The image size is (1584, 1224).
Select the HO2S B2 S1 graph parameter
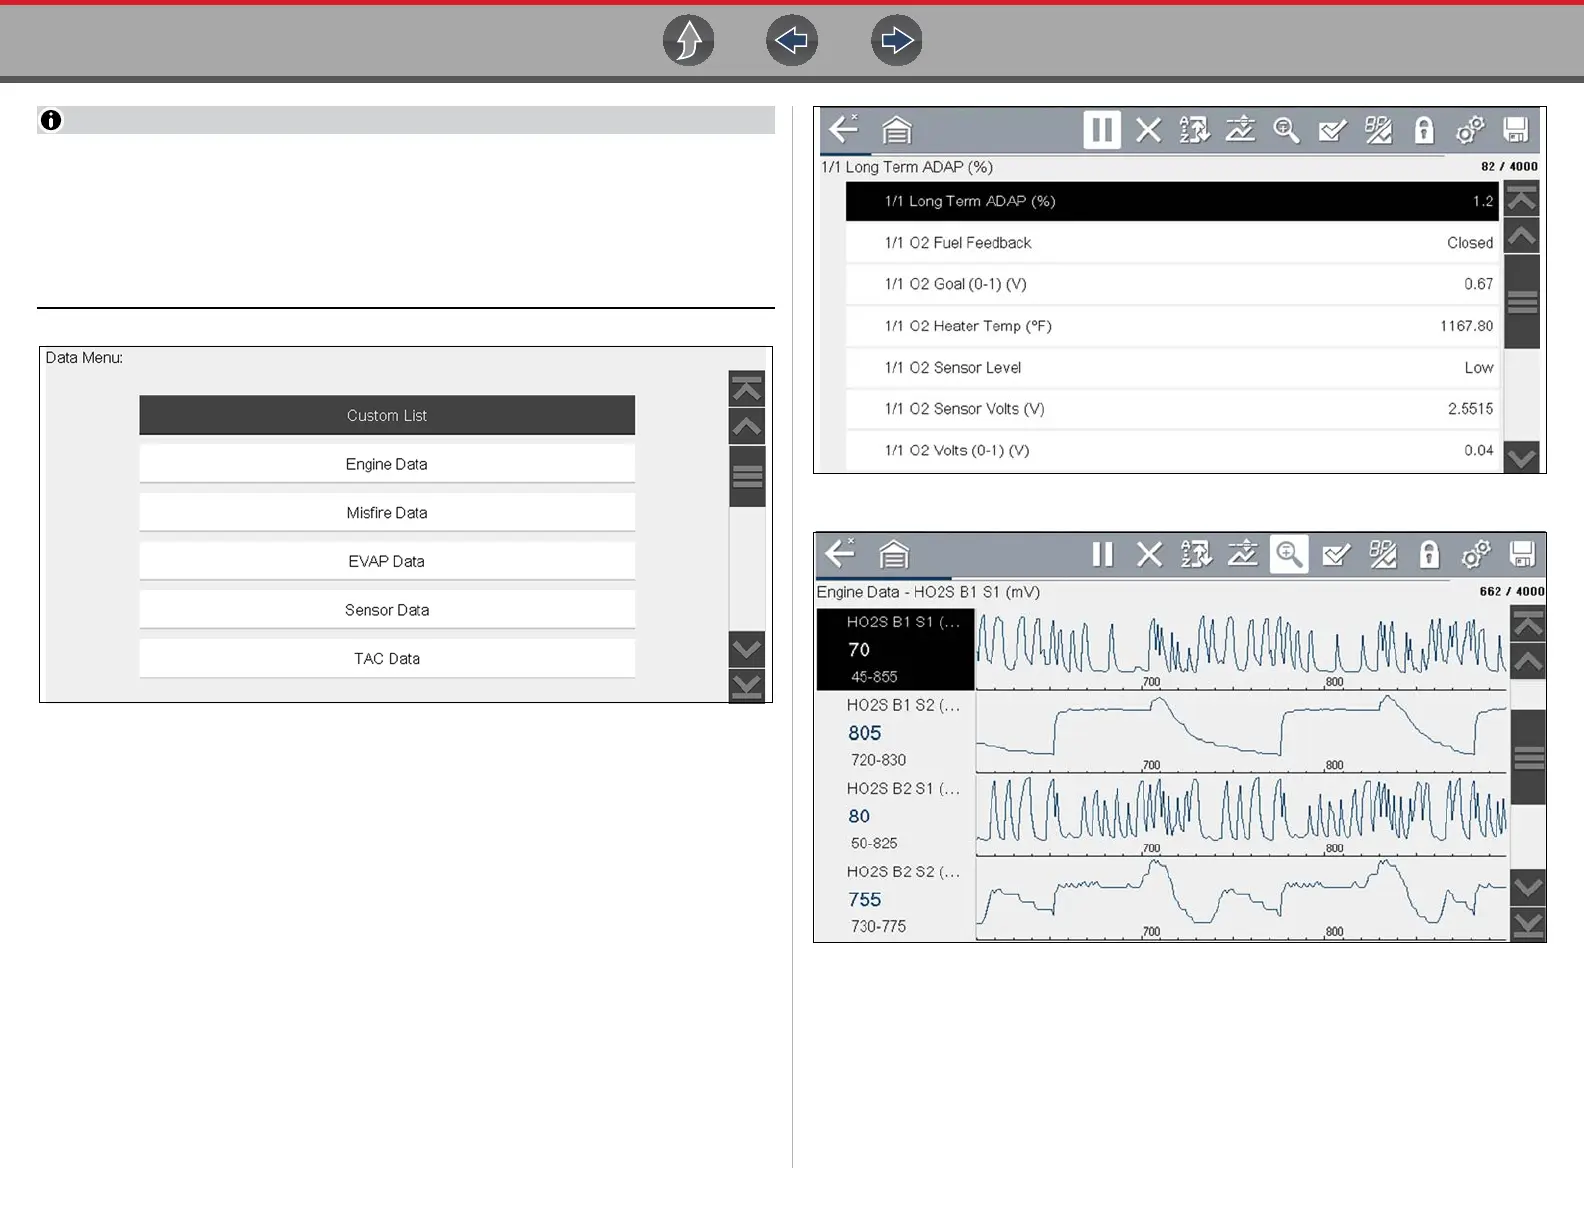coord(896,815)
